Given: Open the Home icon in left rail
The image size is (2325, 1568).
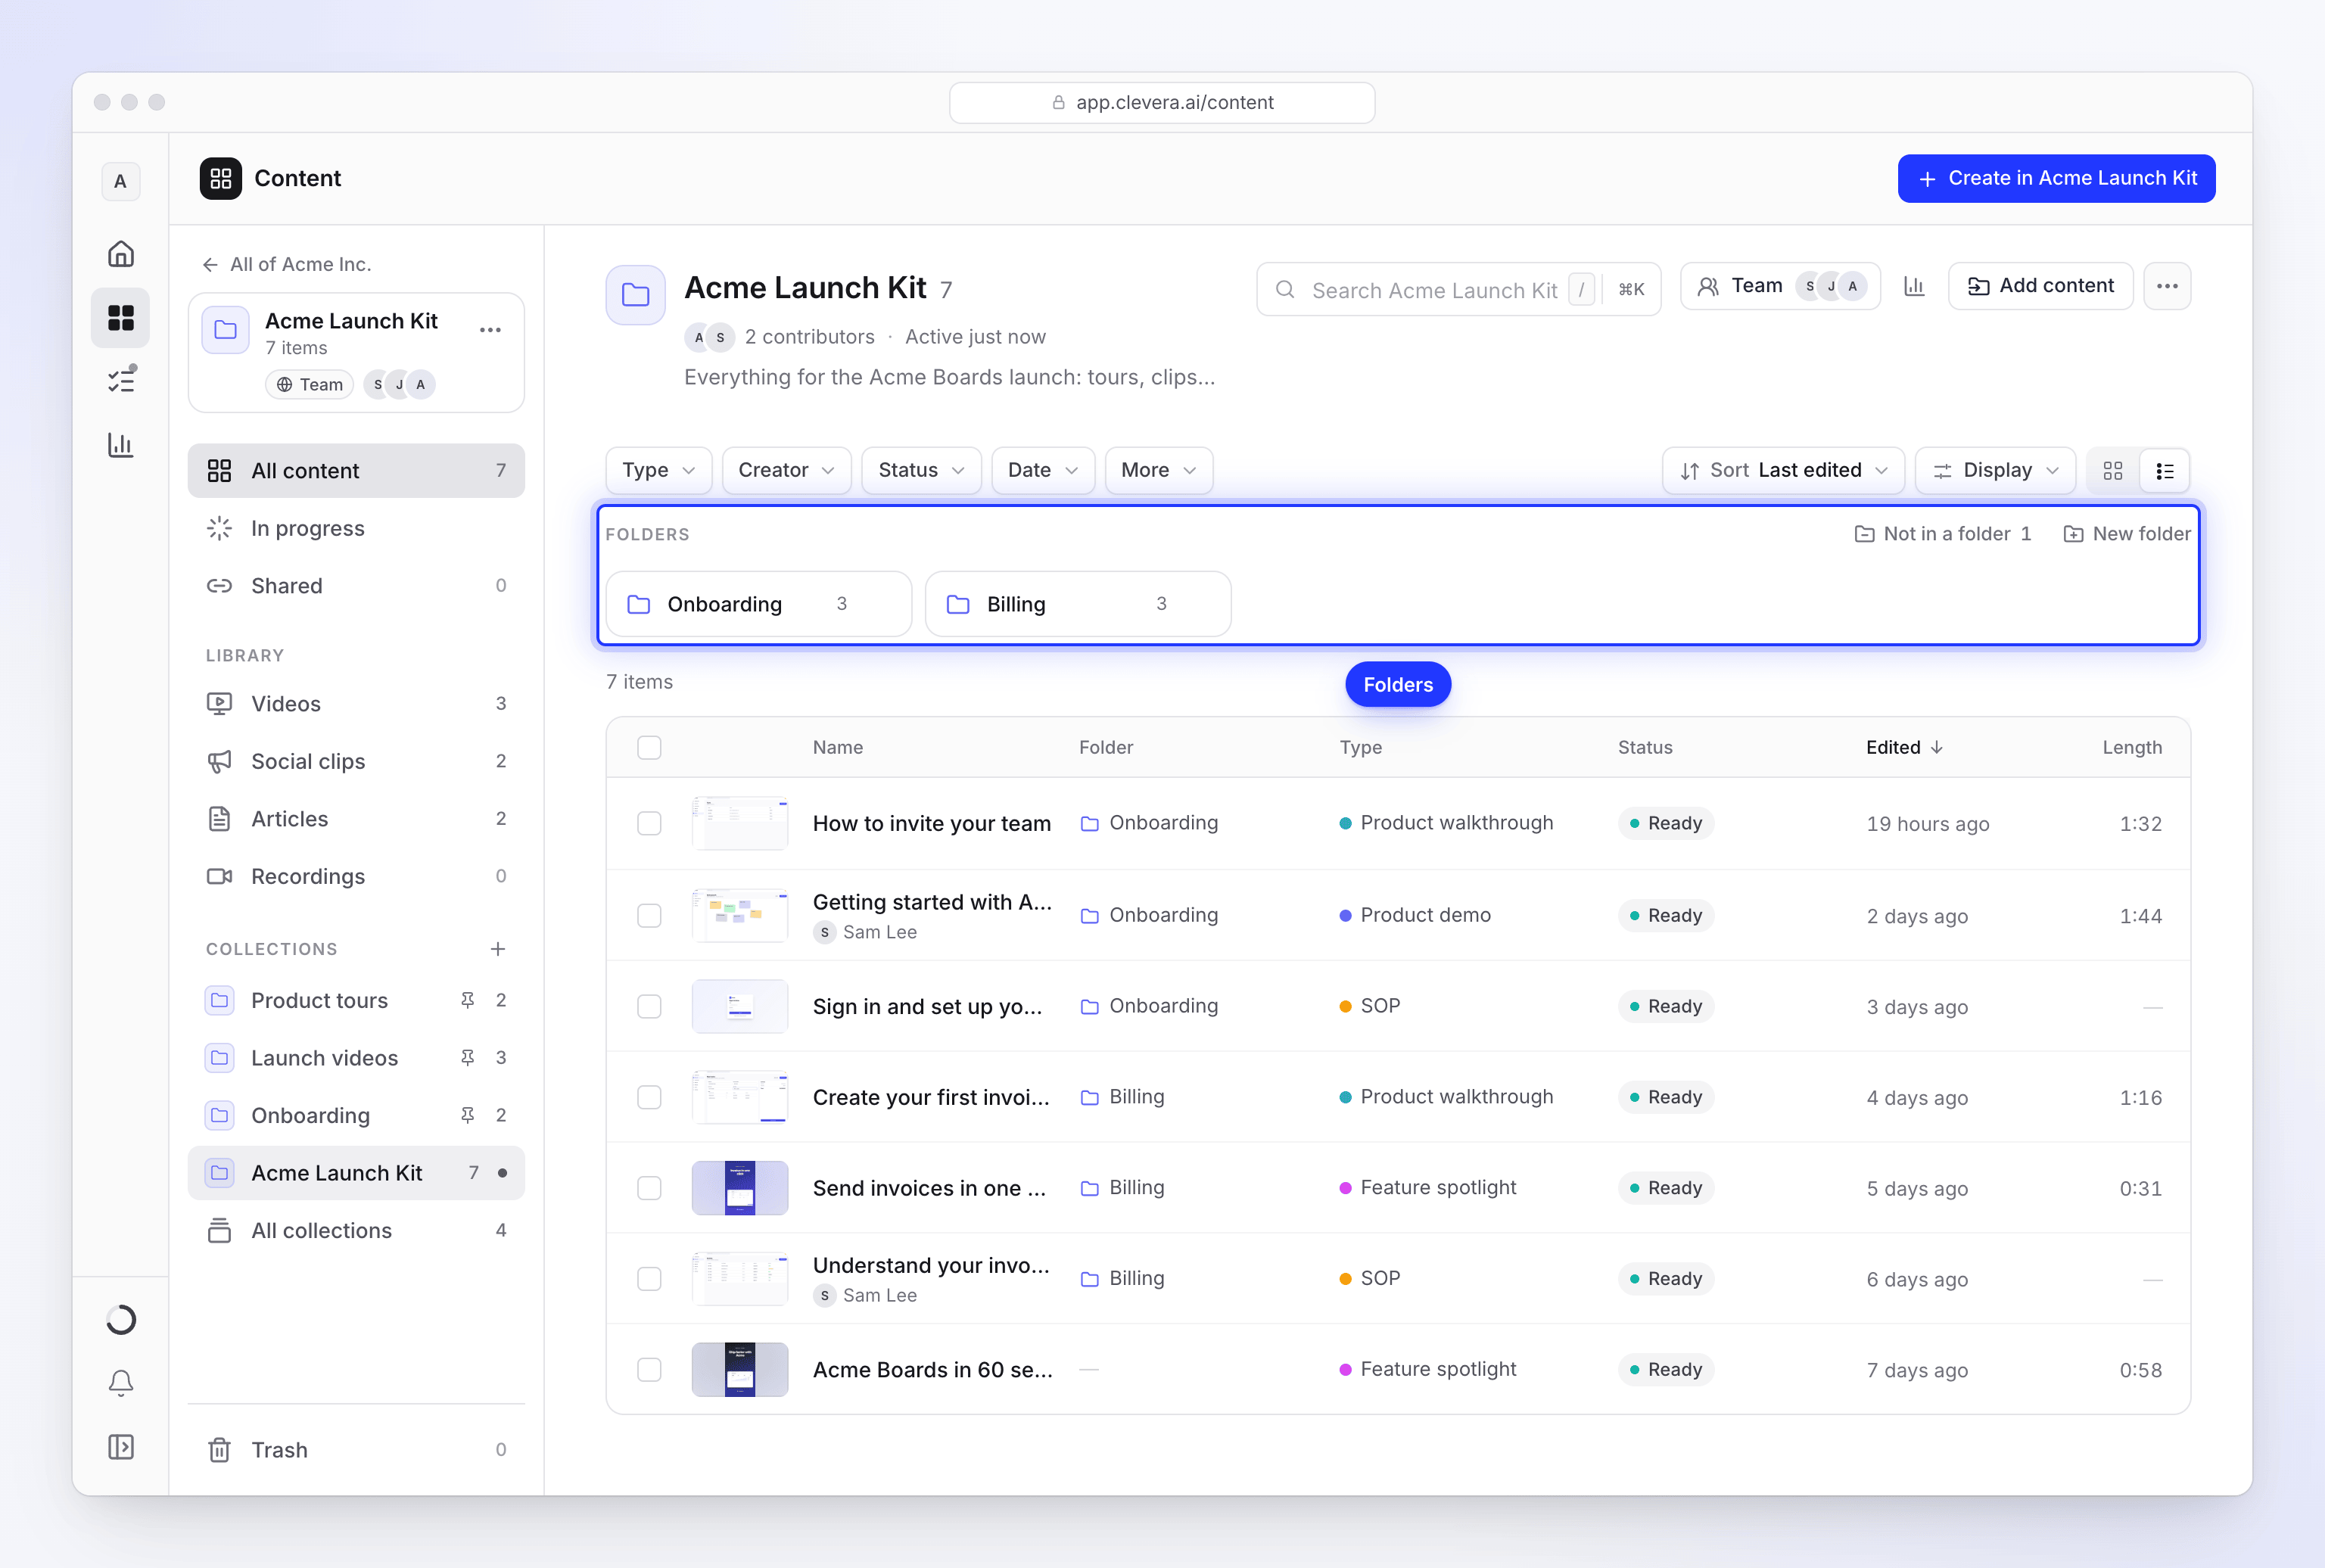Looking at the screenshot, I should coord(121,254).
